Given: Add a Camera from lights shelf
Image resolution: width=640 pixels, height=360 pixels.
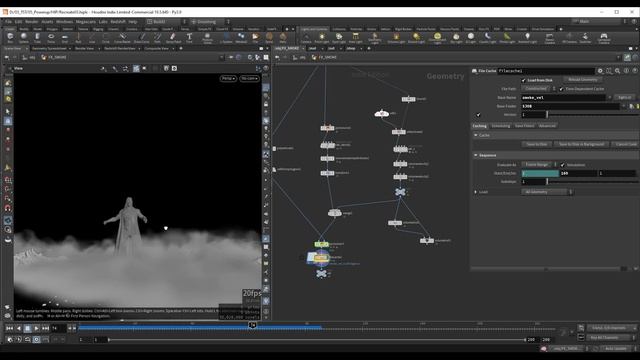Looking at the screenshot, I should click(x=306, y=38).
